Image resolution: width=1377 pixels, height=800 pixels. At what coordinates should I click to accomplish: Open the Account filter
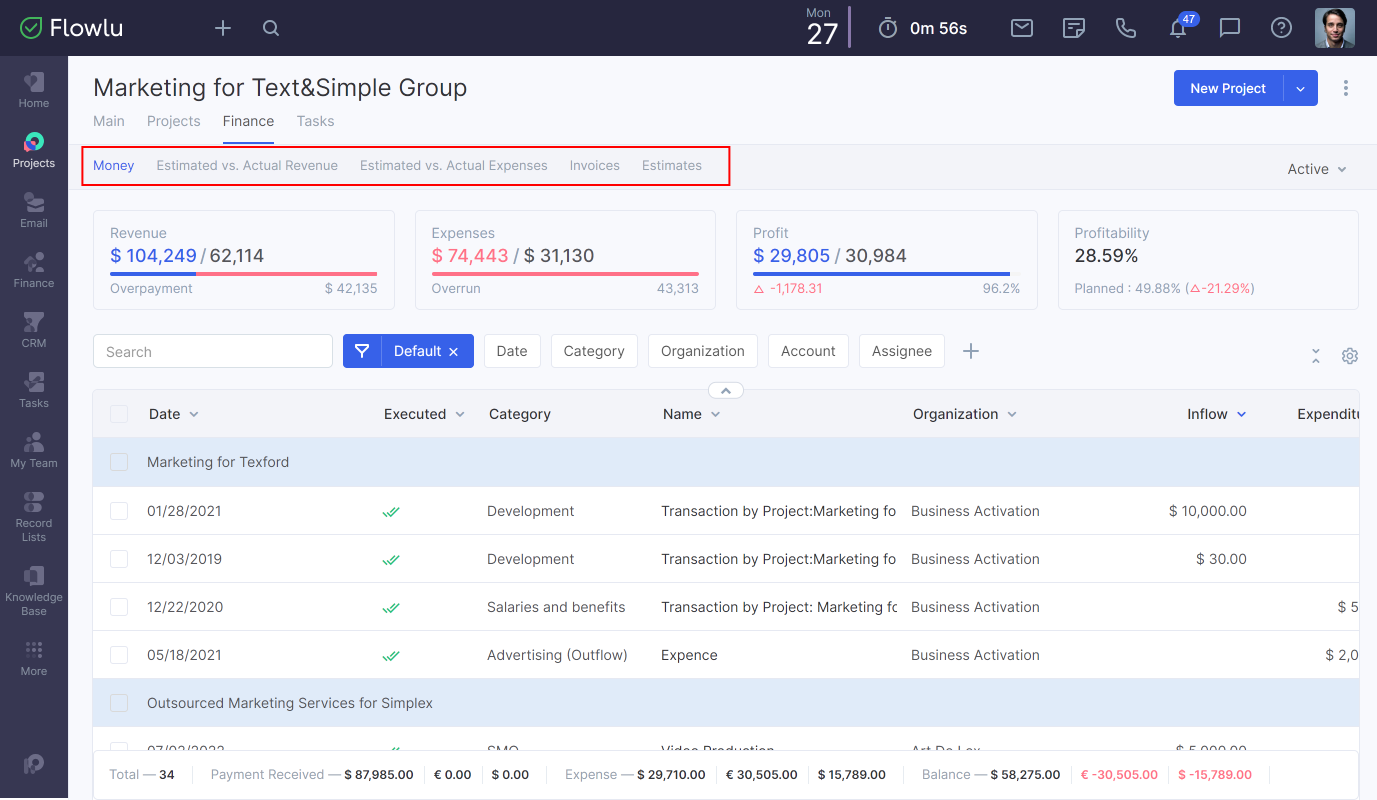(x=808, y=351)
